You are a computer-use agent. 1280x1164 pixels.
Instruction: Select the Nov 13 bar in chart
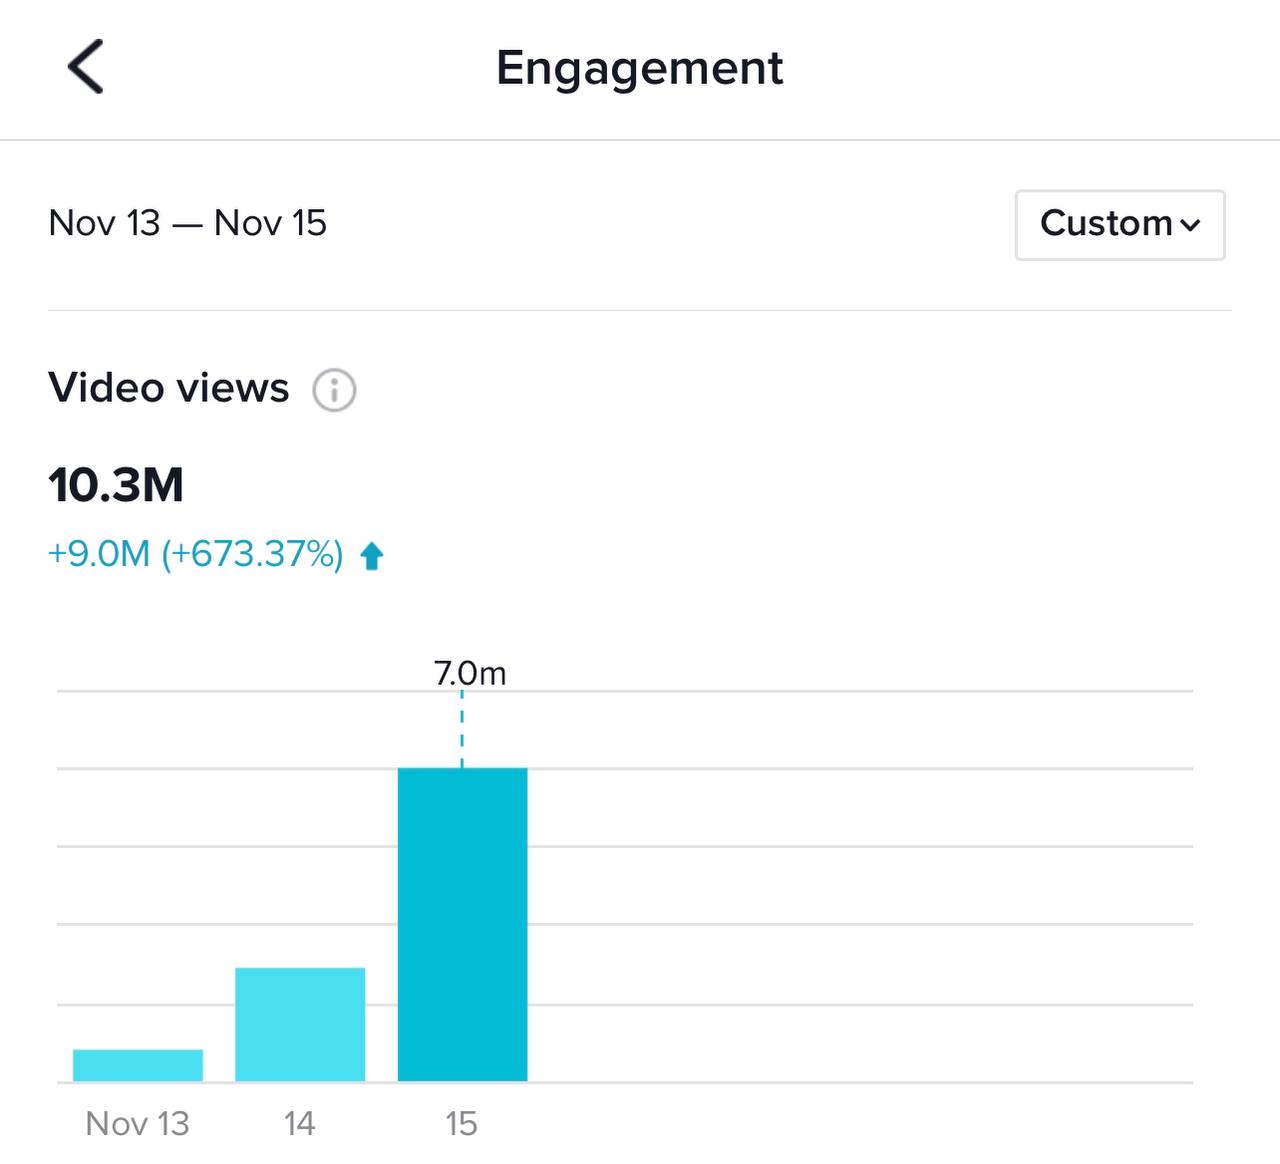[x=138, y=1065]
